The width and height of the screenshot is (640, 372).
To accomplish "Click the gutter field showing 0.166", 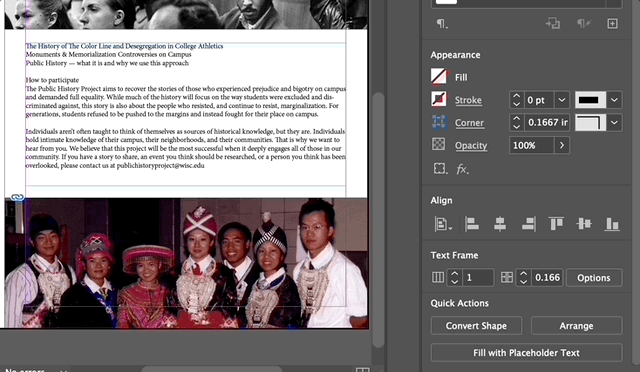I will [546, 278].
